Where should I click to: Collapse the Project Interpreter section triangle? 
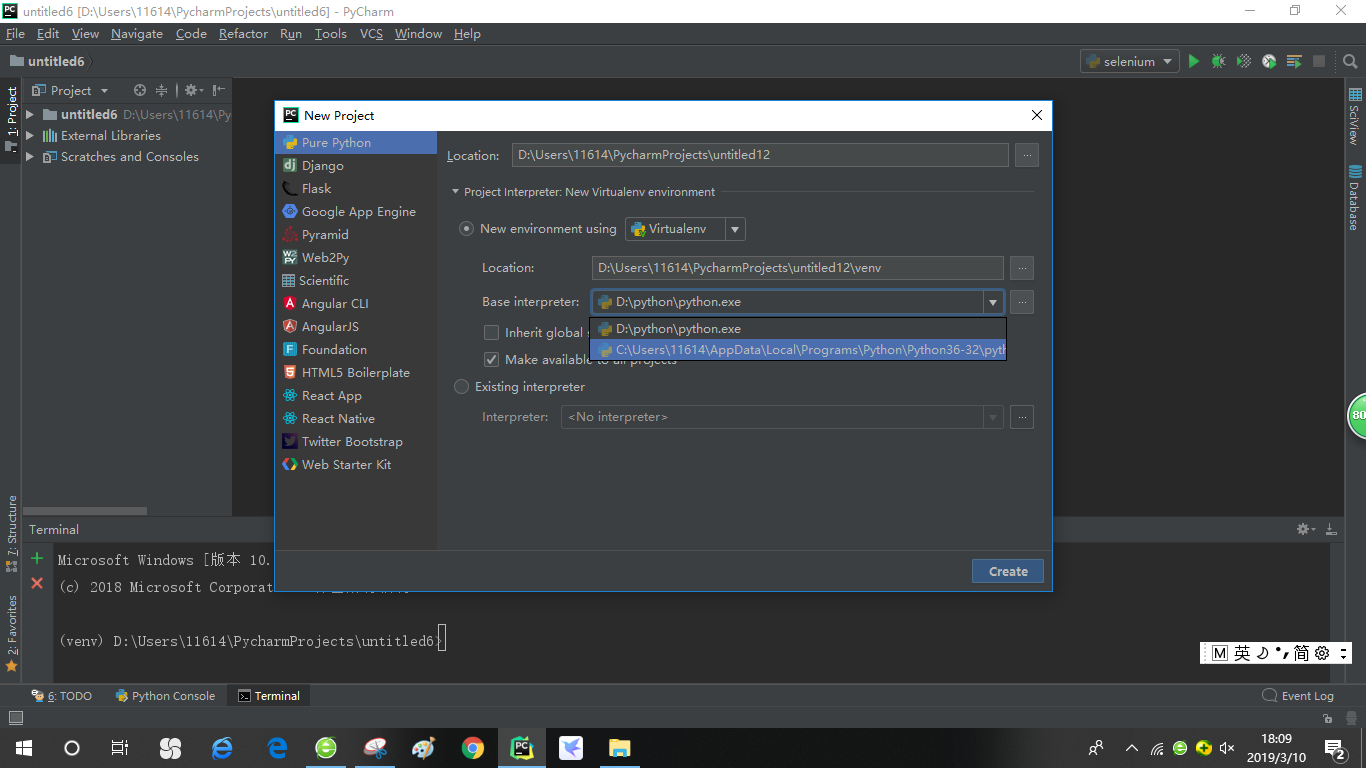[x=455, y=192]
